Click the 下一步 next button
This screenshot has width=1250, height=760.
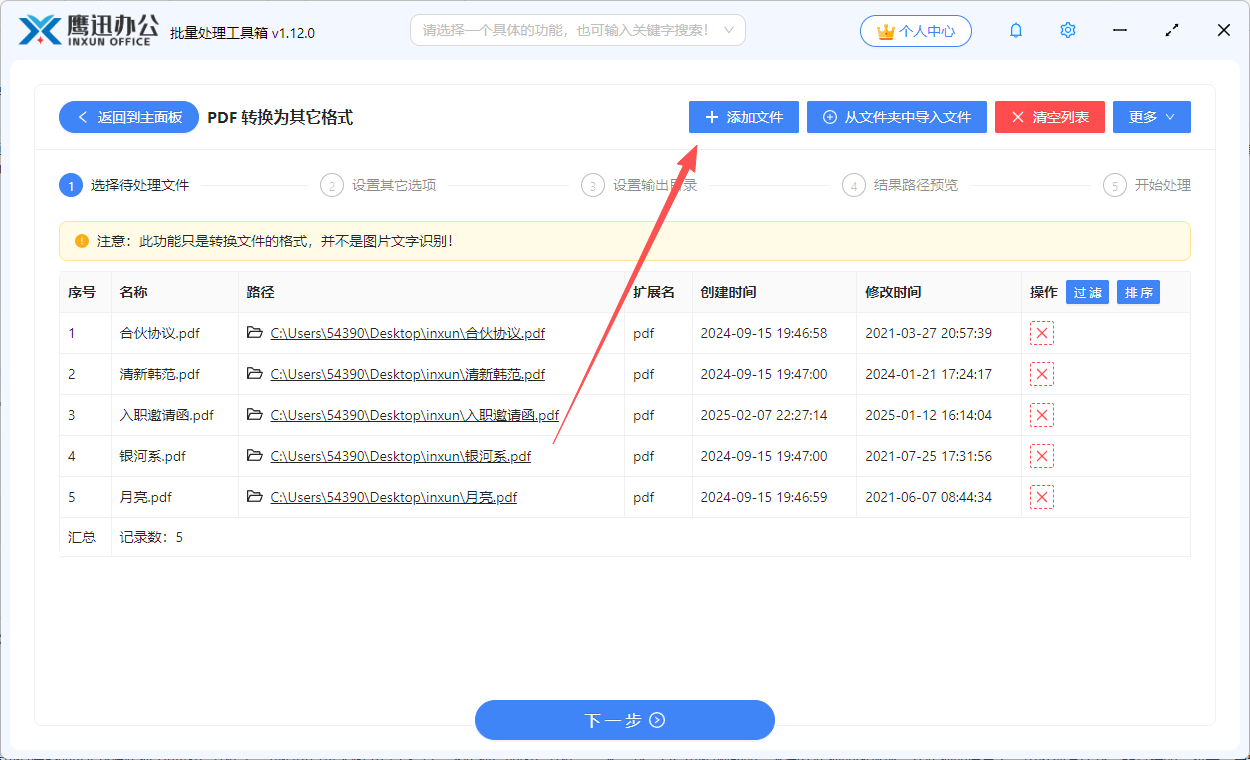(x=625, y=720)
